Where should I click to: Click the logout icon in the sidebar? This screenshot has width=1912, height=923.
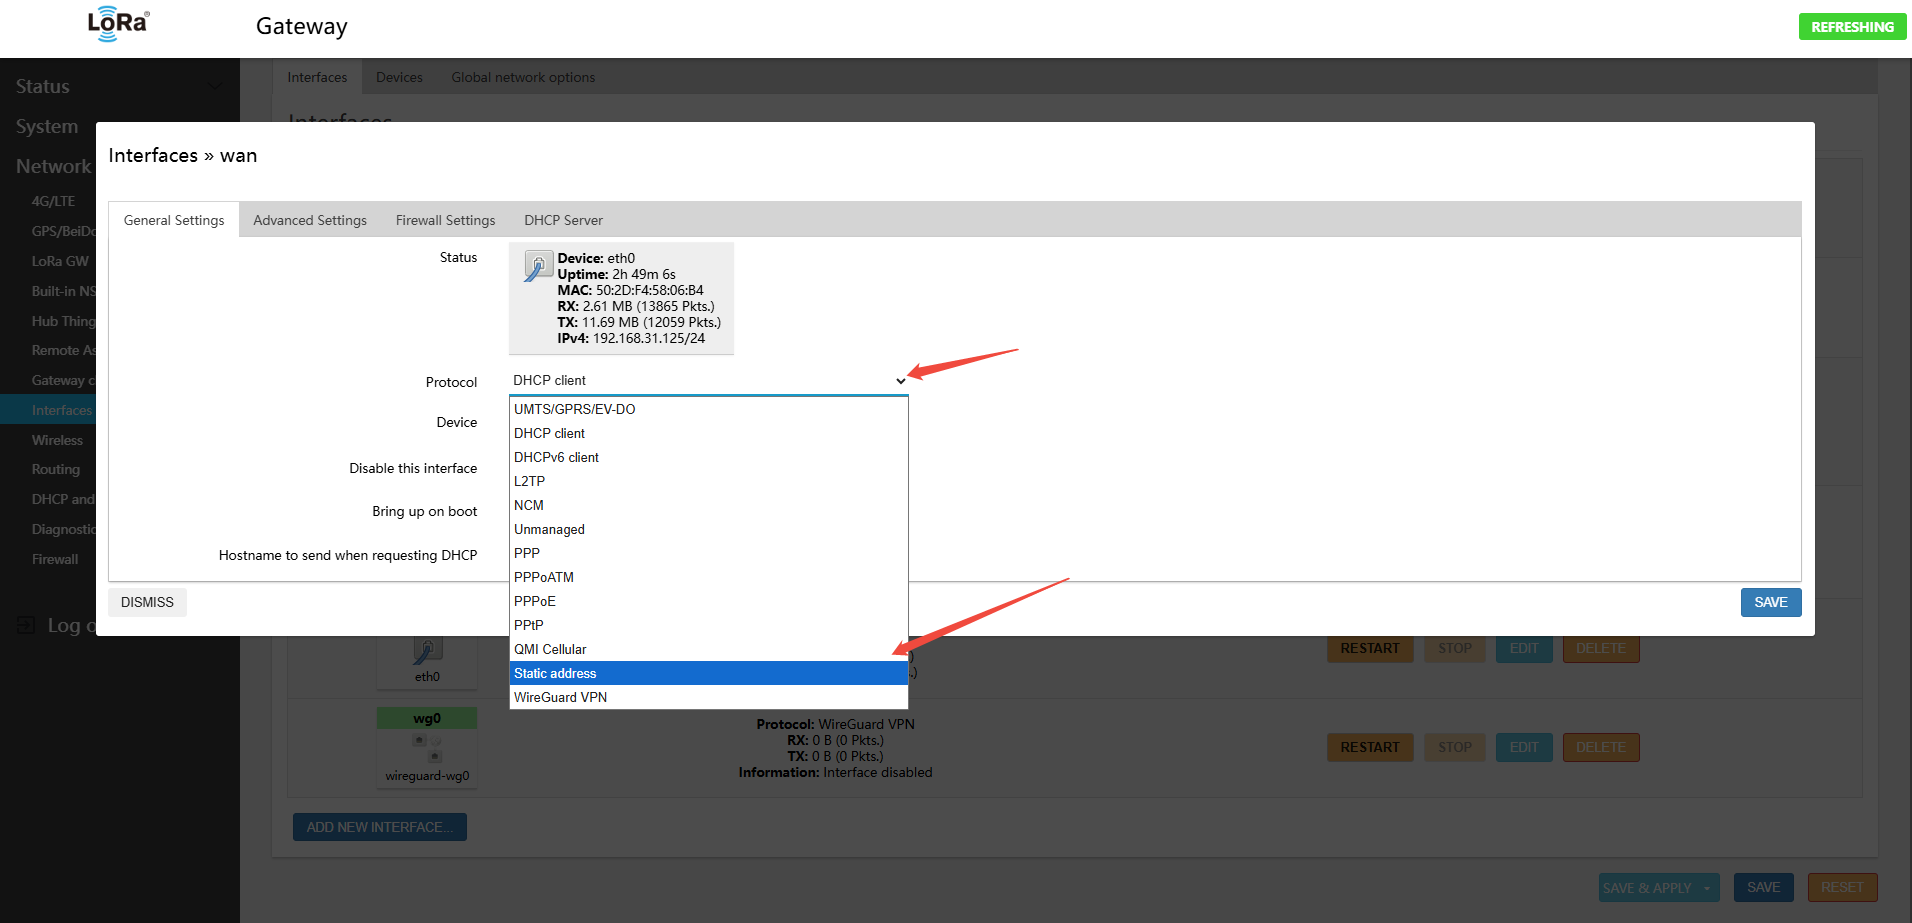[26, 626]
